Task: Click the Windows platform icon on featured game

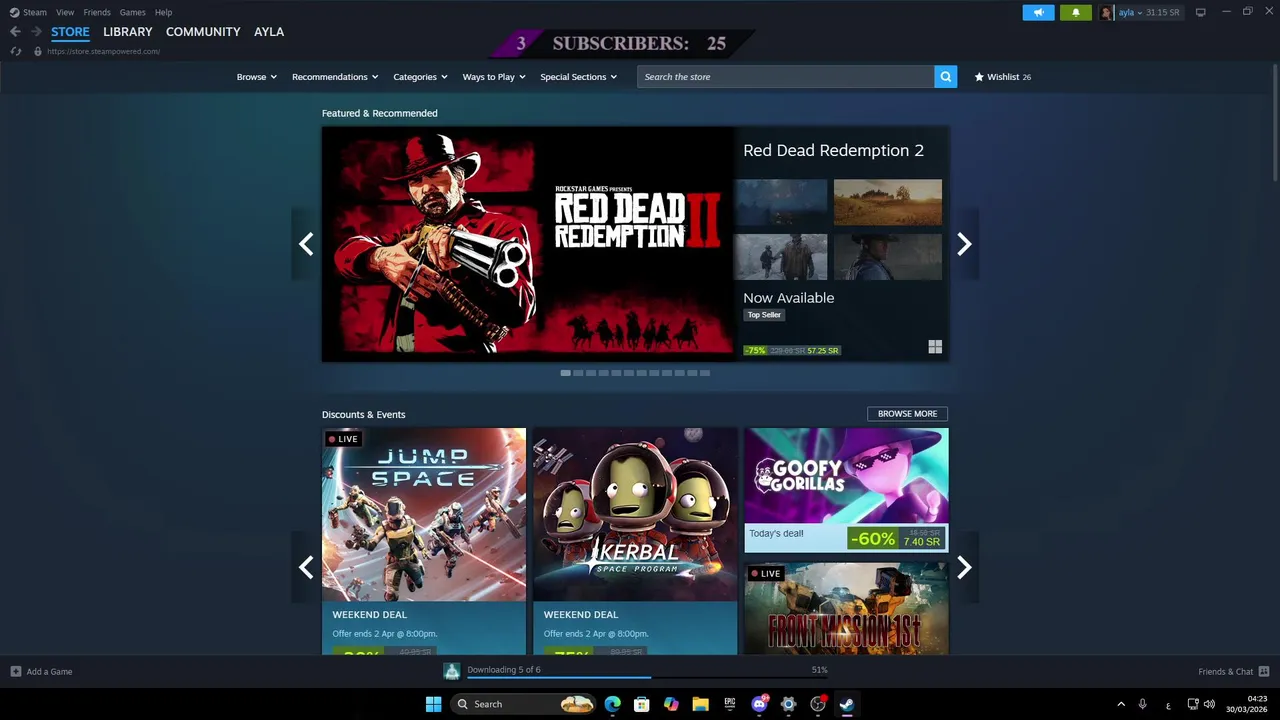Action: pos(935,347)
